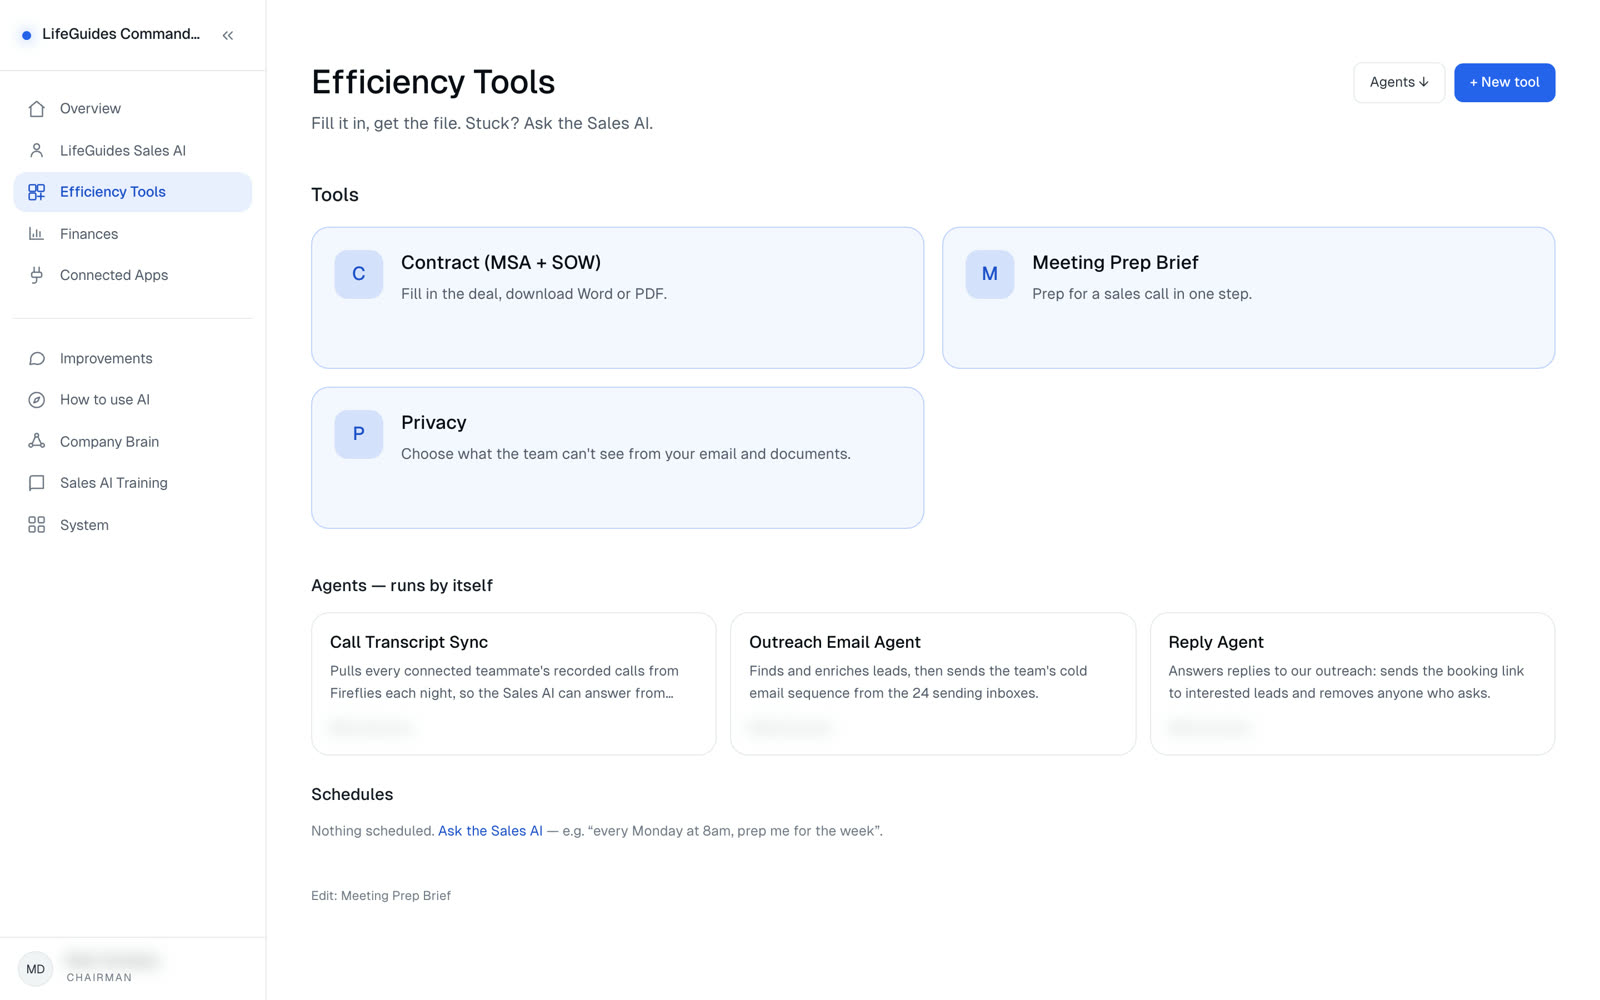
Task: Open Improvements page
Action: click(x=132, y=358)
